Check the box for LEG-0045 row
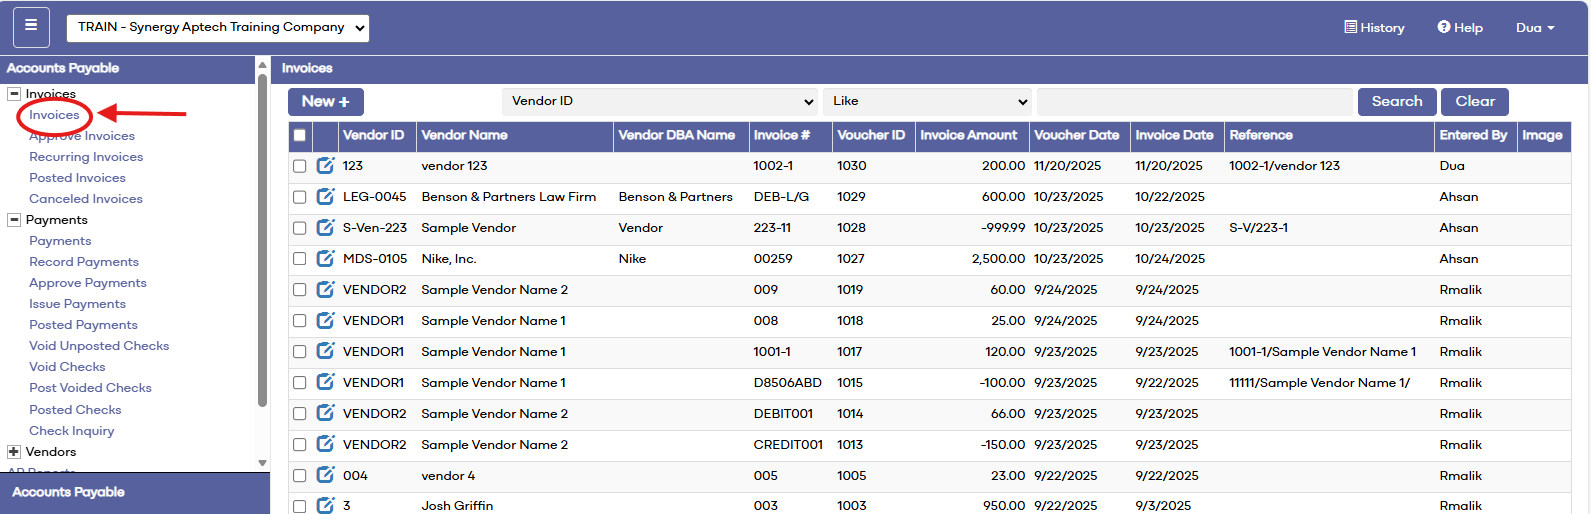This screenshot has height=514, width=1591. tap(300, 197)
